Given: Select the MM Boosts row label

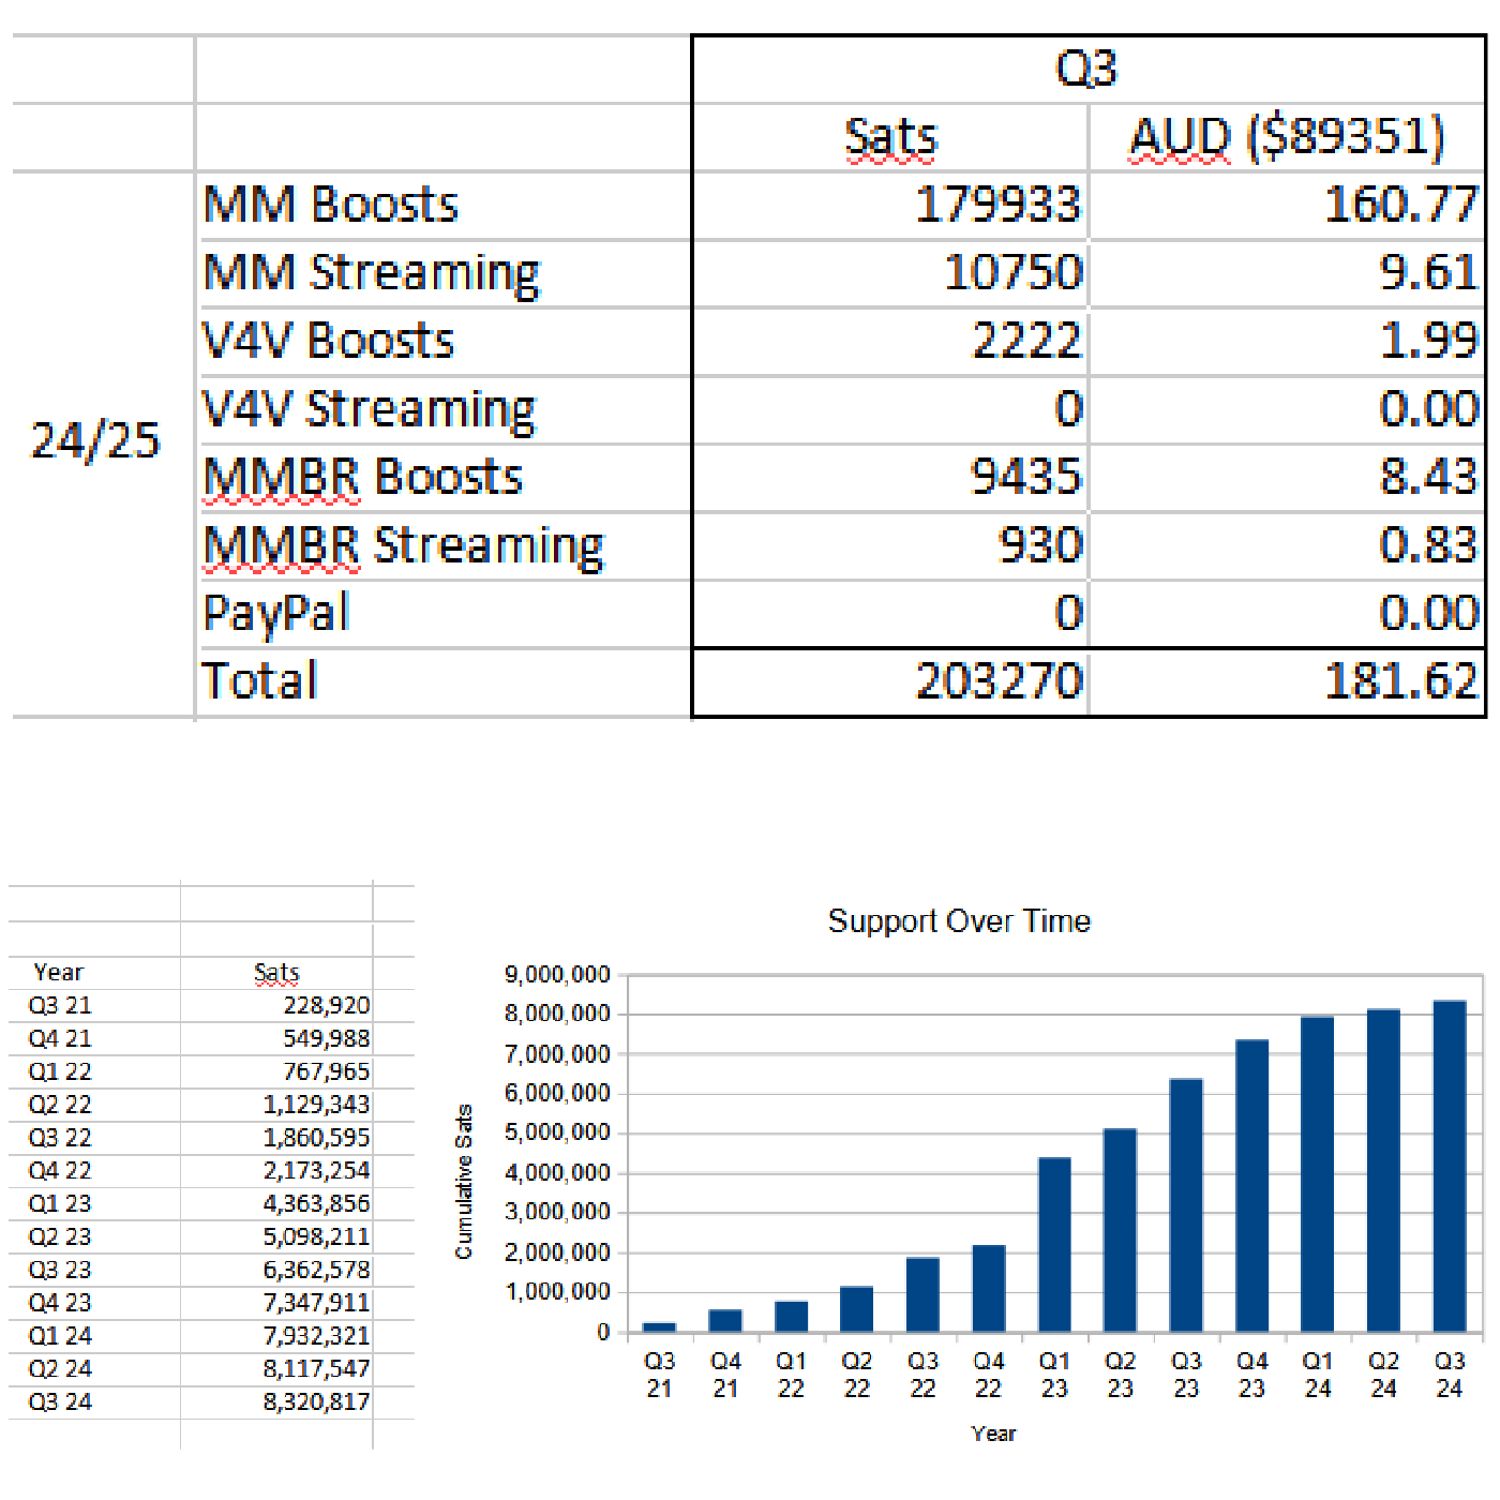Looking at the screenshot, I should [x=330, y=204].
